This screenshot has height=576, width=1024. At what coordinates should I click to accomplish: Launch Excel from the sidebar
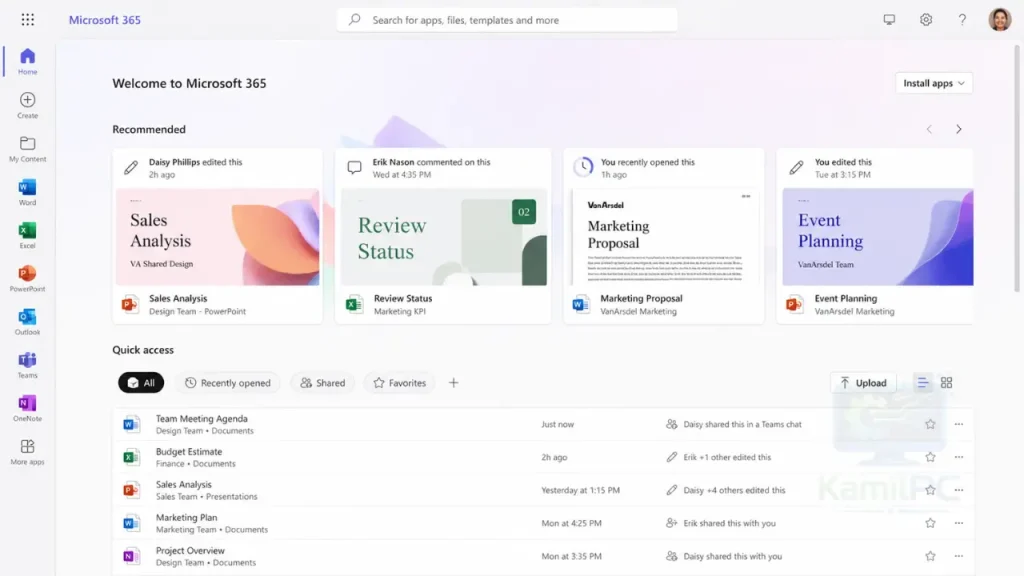point(27,235)
